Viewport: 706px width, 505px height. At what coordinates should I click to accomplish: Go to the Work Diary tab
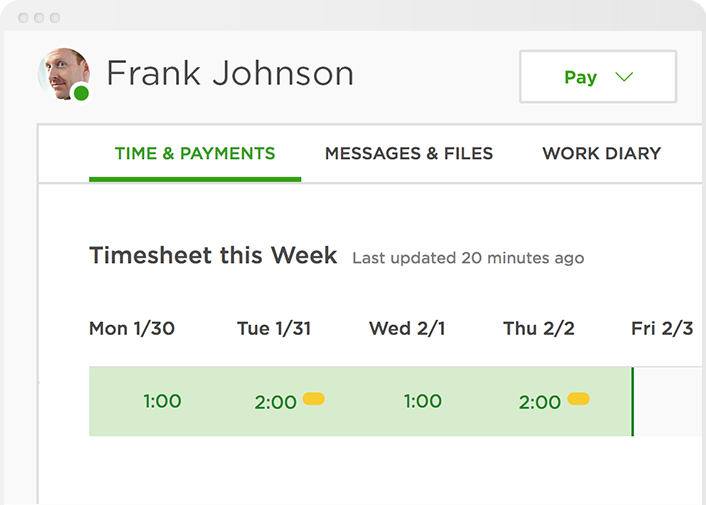(601, 154)
